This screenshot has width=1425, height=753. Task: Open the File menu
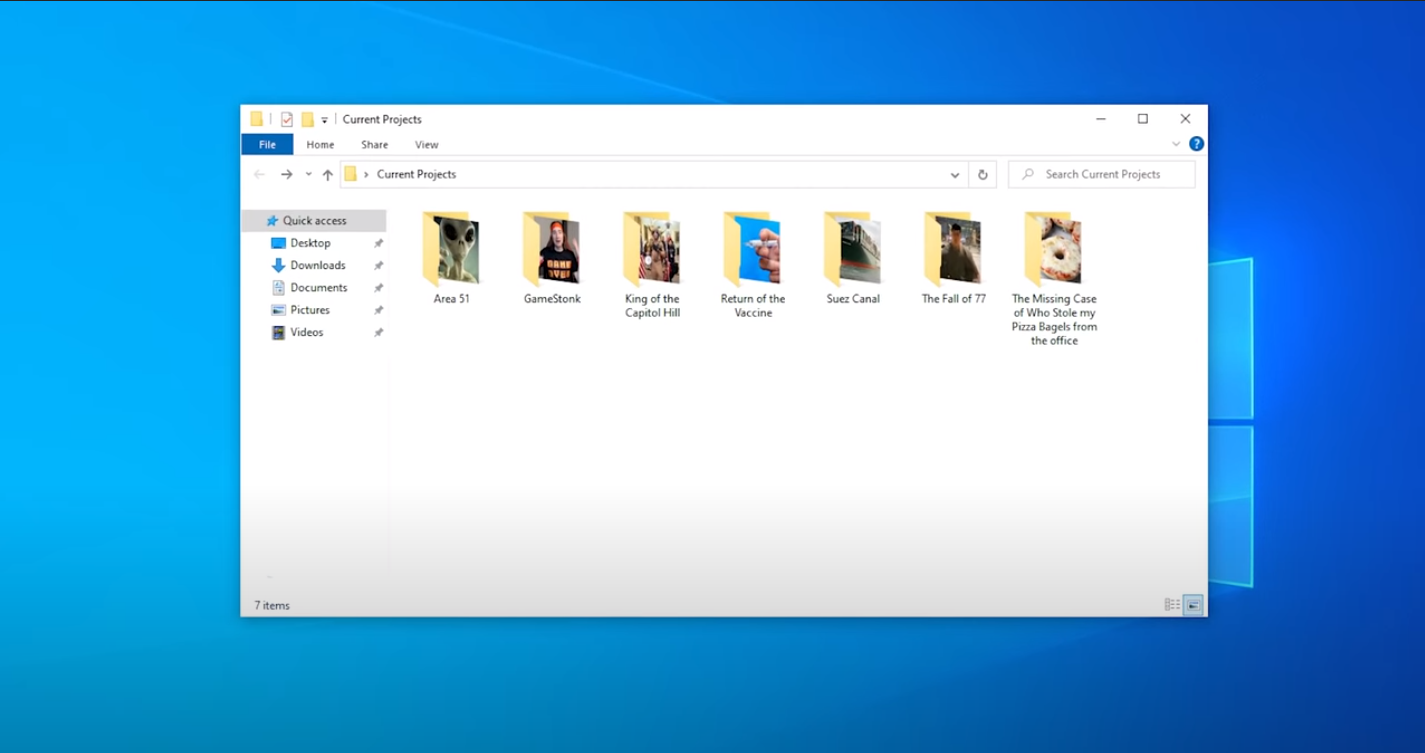pos(267,145)
